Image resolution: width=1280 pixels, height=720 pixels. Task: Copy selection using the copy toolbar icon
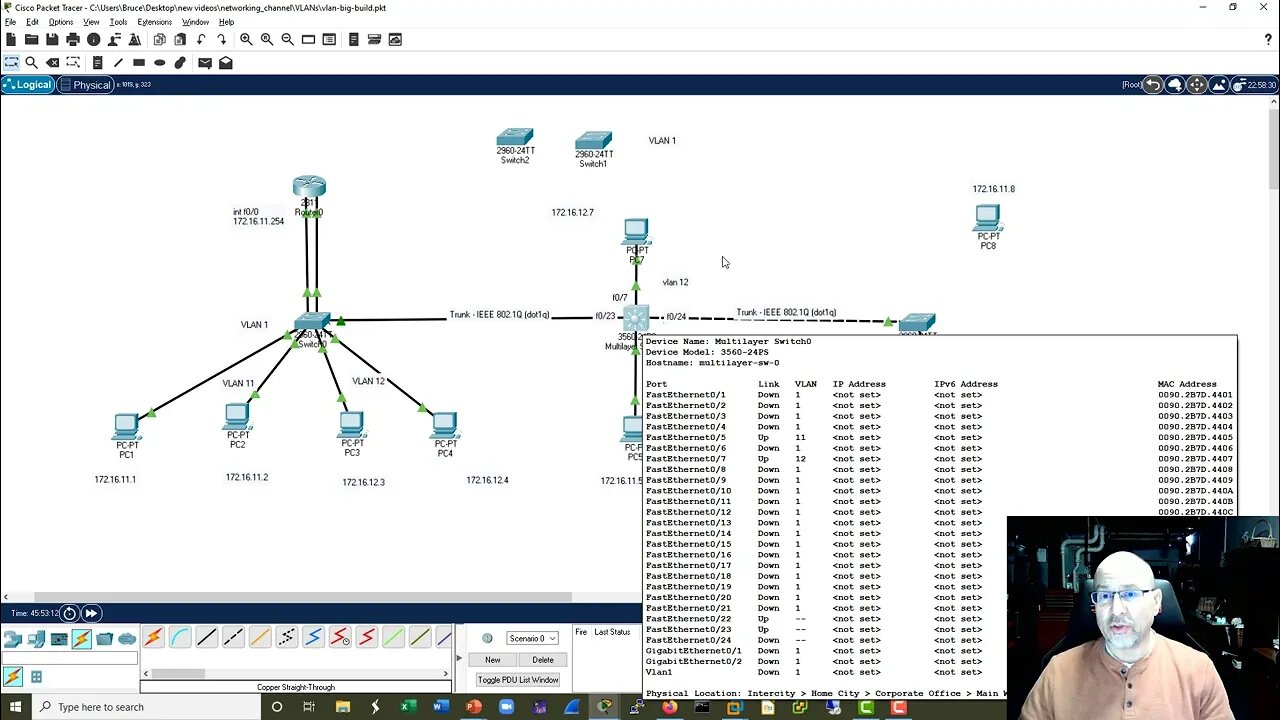tap(159, 39)
